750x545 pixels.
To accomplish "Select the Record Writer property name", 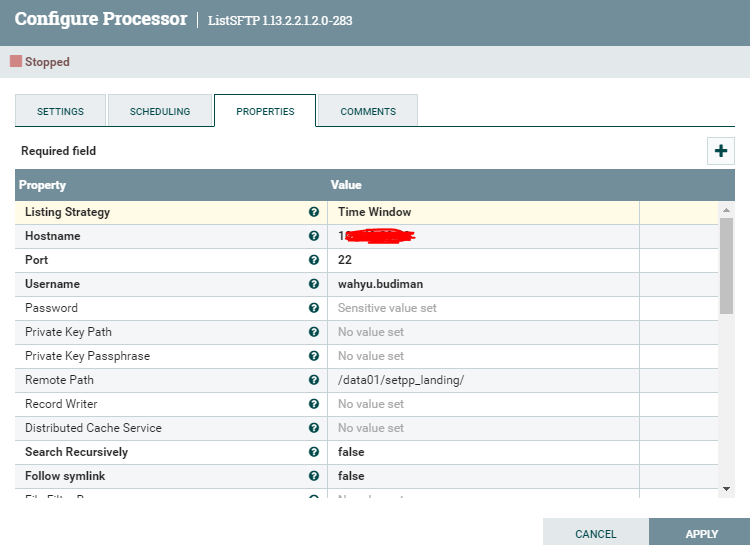I will pos(61,404).
